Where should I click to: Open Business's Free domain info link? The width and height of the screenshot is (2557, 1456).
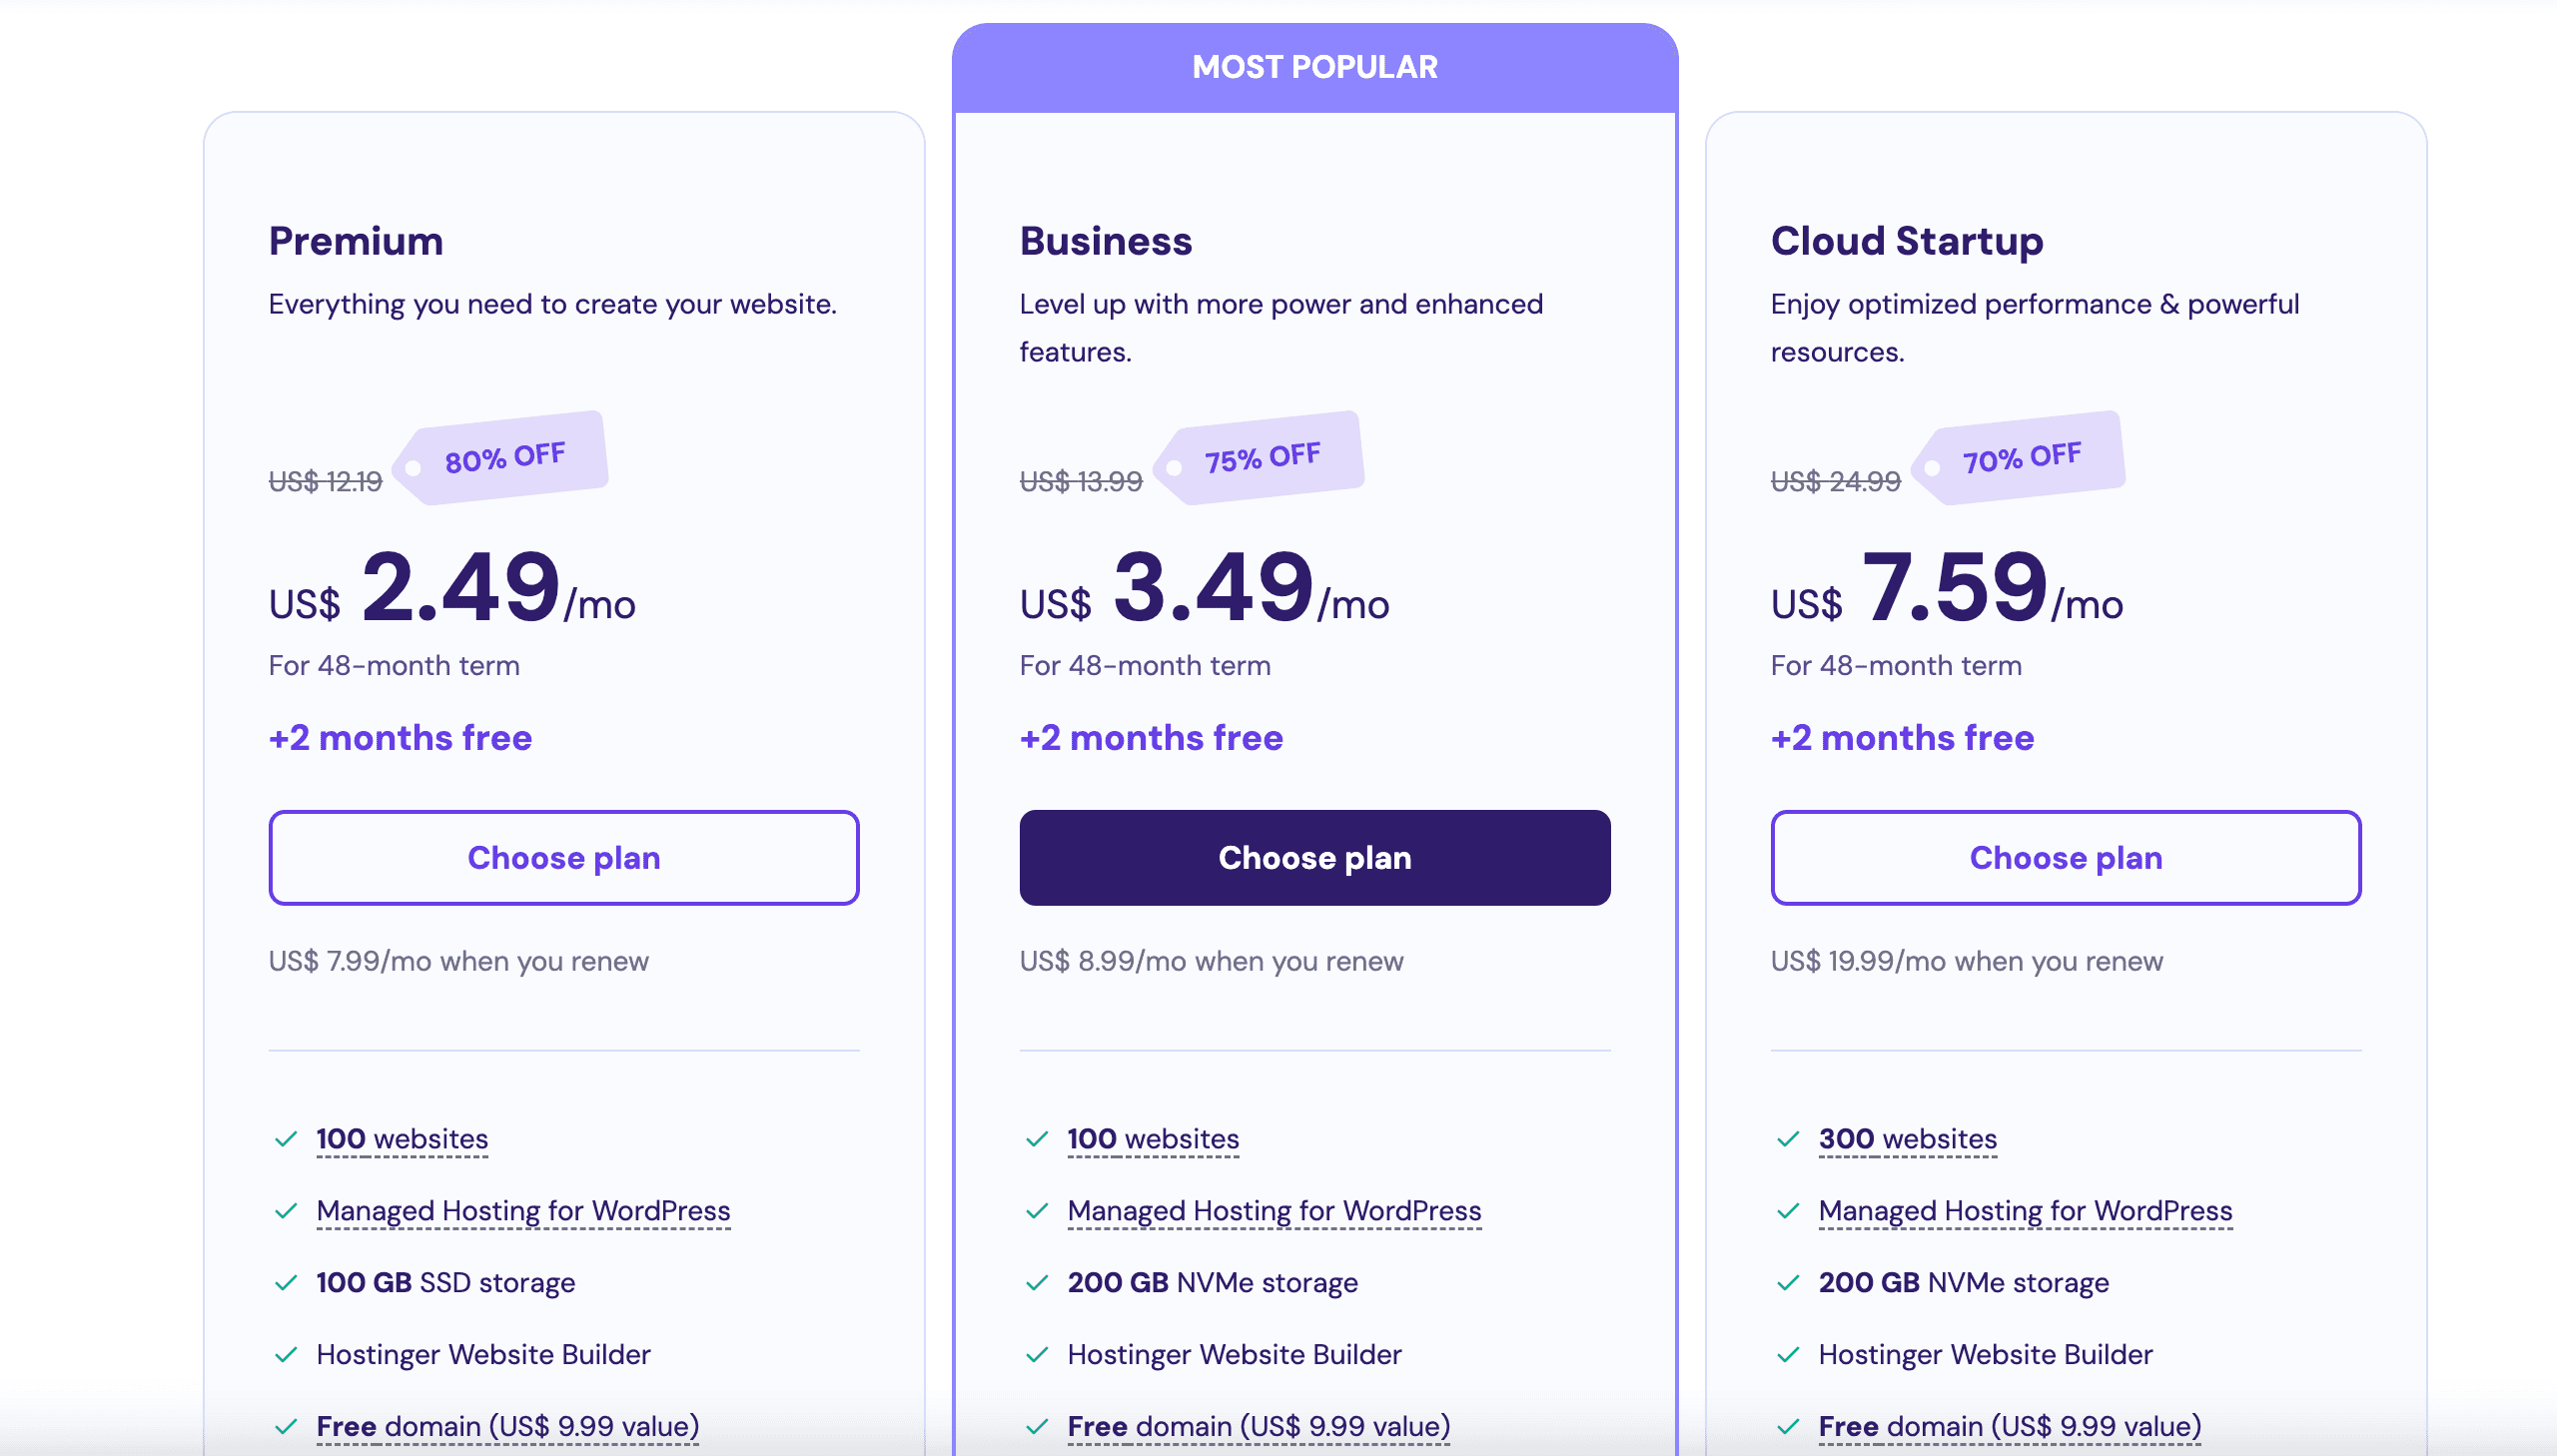1258,1426
